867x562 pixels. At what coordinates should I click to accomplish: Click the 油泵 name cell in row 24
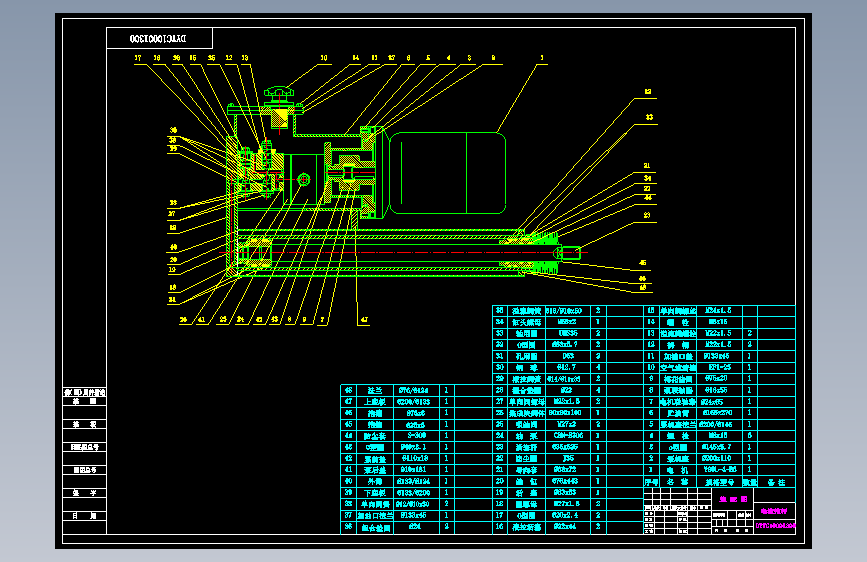click(526, 436)
